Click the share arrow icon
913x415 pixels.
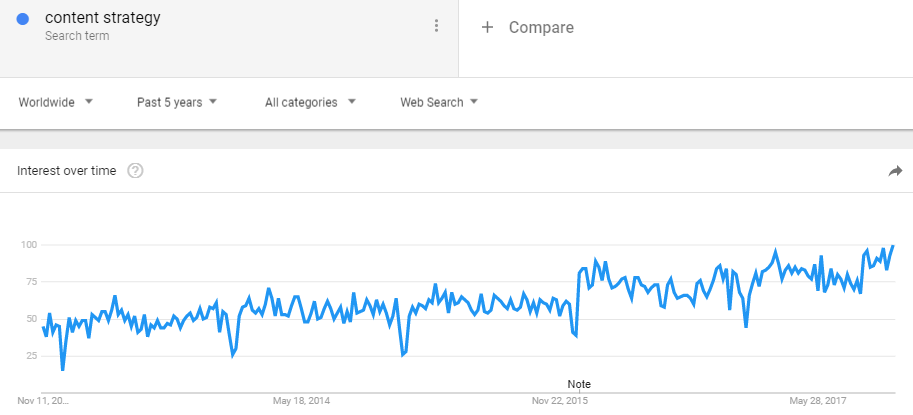click(895, 171)
